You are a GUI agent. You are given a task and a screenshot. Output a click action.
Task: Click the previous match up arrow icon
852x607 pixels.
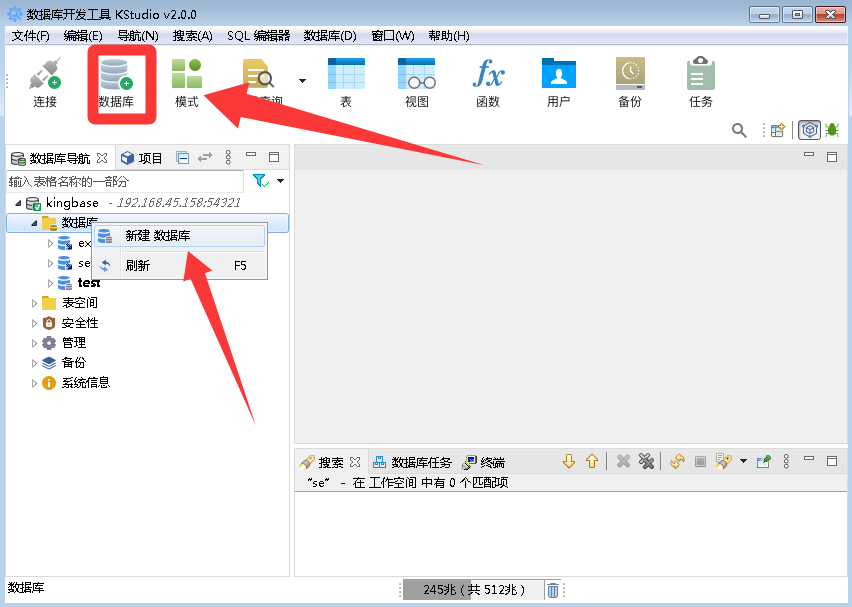point(592,461)
